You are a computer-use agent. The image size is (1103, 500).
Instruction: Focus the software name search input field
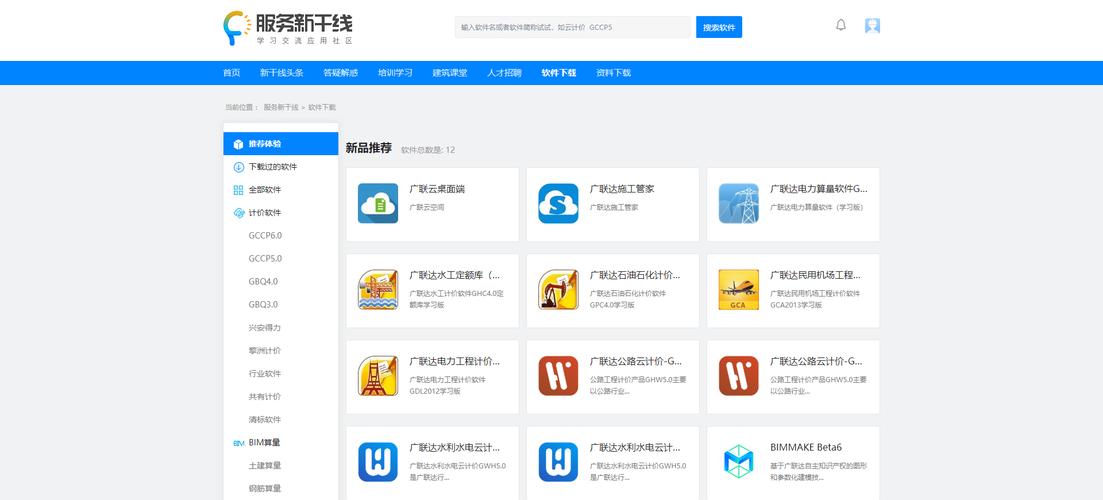574,27
